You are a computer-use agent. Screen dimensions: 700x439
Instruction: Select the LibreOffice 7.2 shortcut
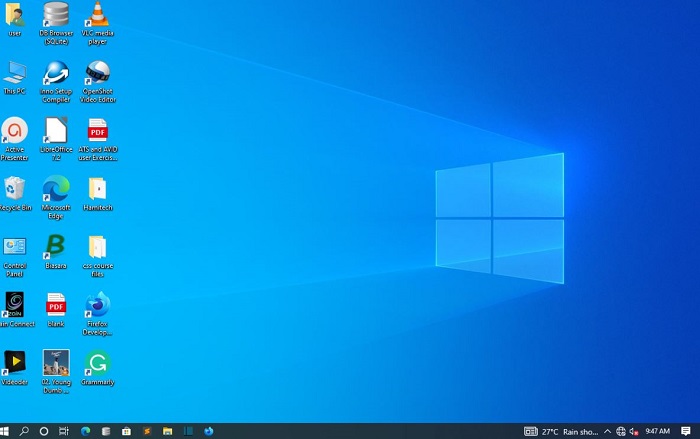pos(56,139)
